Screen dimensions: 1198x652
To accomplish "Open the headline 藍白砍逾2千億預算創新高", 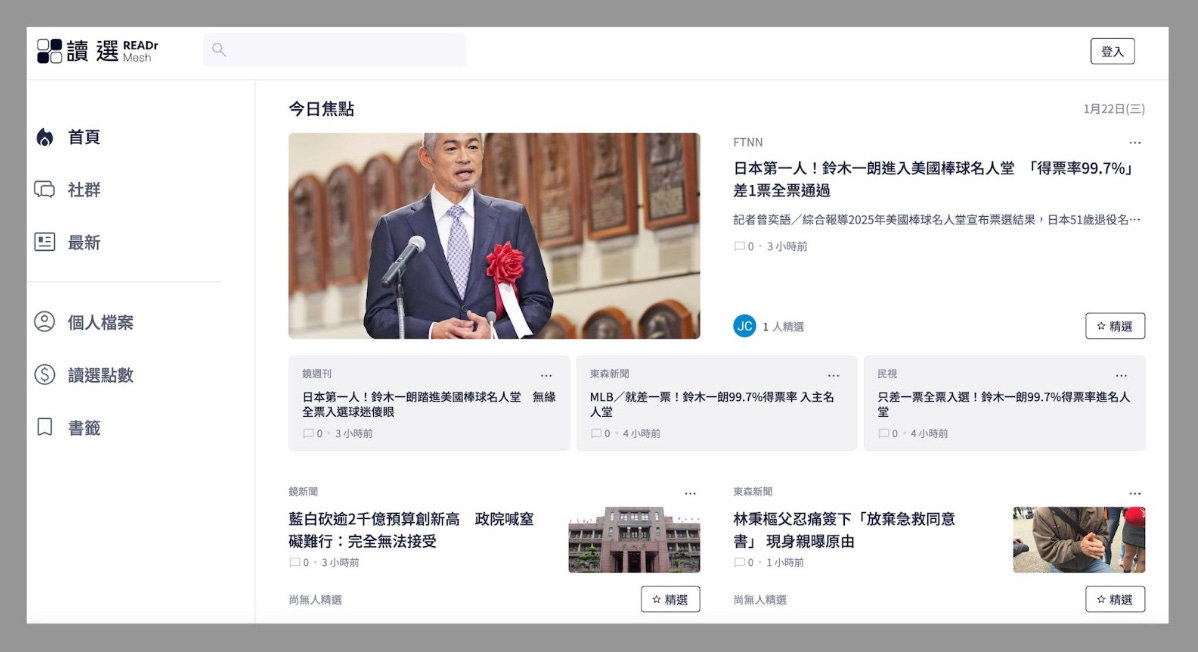I will (x=411, y=530).
